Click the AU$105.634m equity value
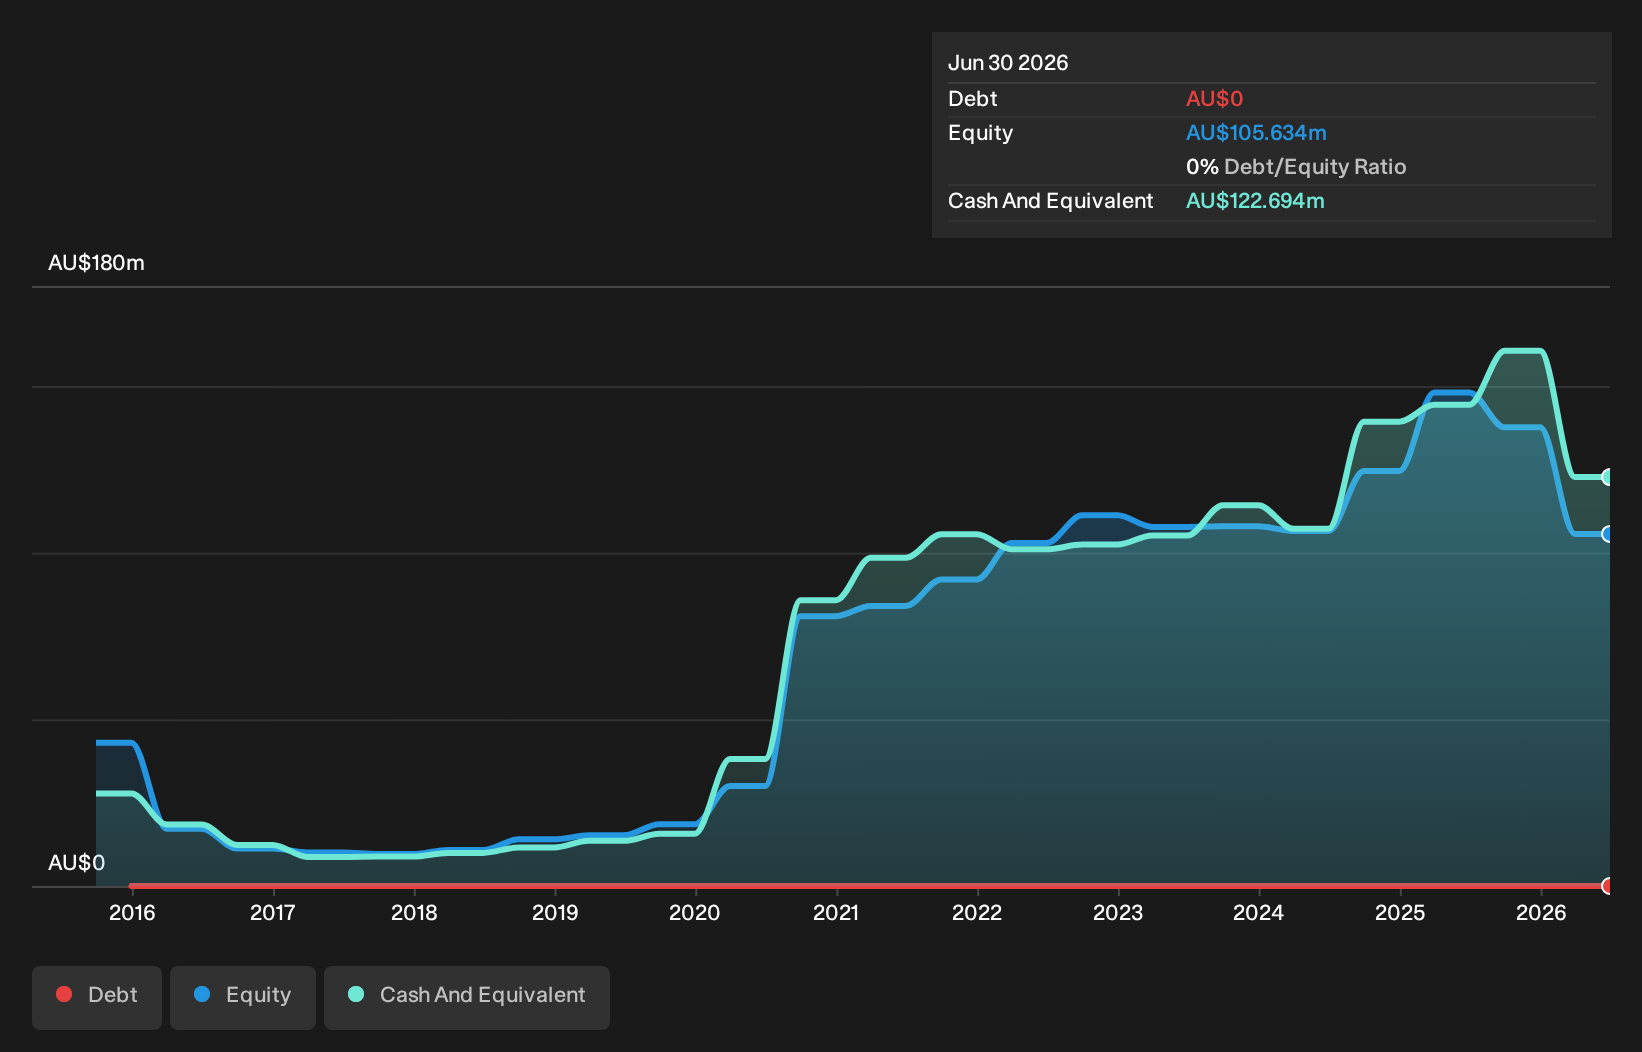The height and width of the screenshot is (1052, 1642). [1256, 133]
